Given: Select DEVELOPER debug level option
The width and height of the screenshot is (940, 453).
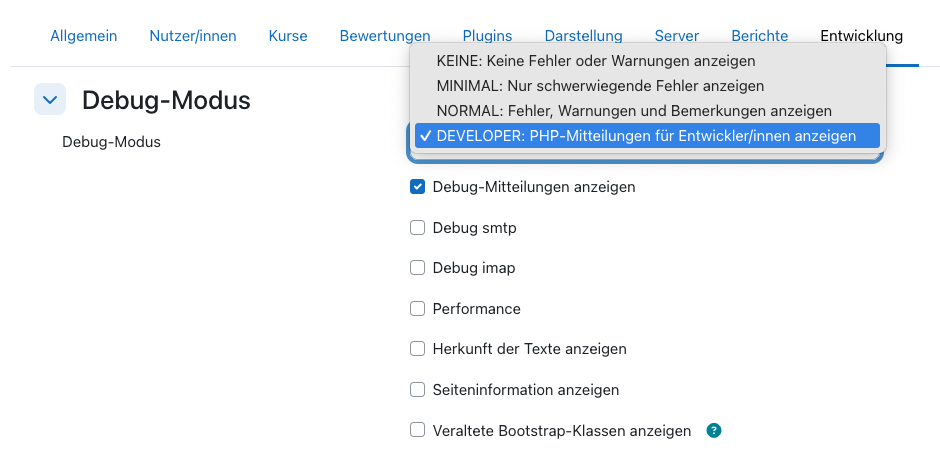Looking at the screenshot, I should (646, 136).
